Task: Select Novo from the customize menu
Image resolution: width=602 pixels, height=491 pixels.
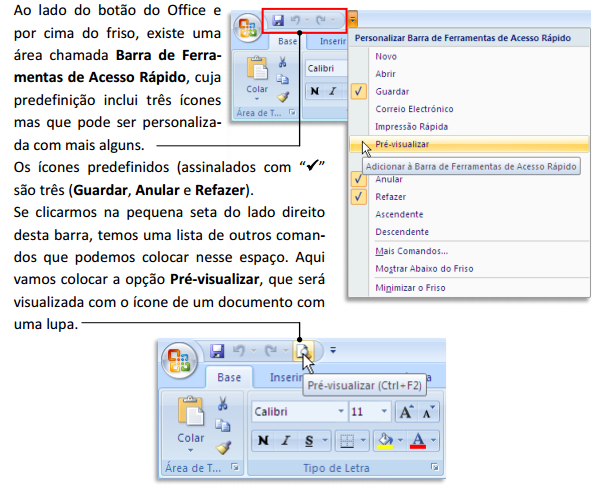Action: click(387, 55)
